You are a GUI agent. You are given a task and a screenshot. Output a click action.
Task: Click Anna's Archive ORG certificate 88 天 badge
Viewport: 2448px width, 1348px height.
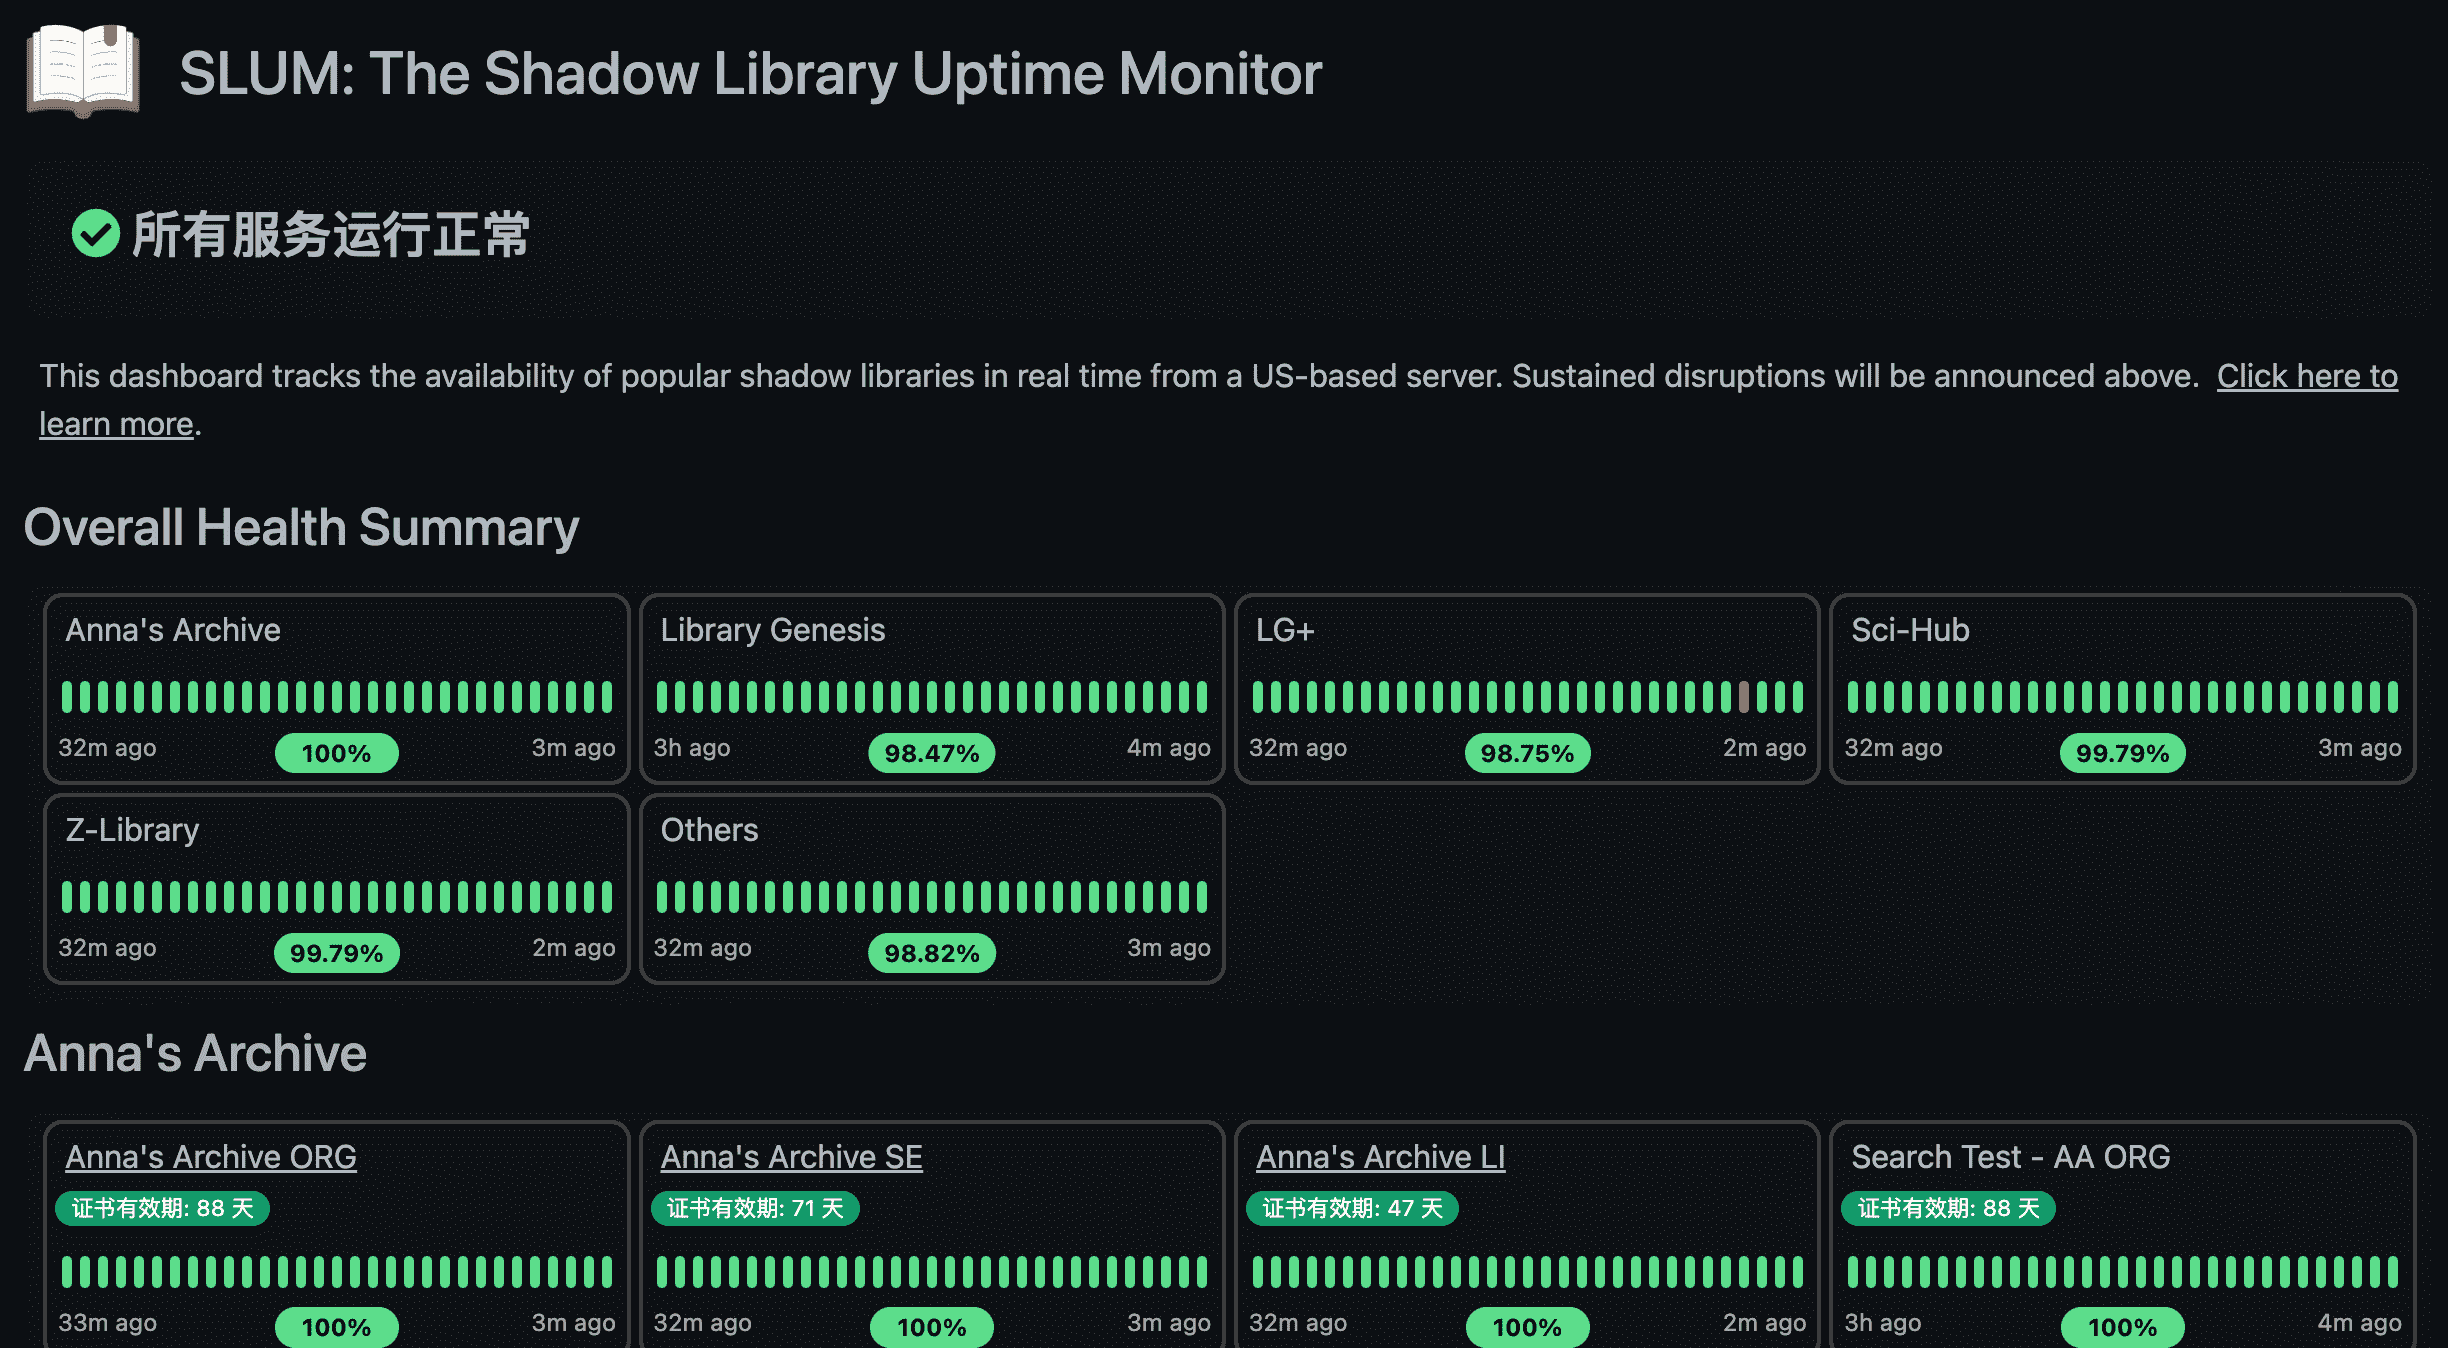[x=162, y=1208]
